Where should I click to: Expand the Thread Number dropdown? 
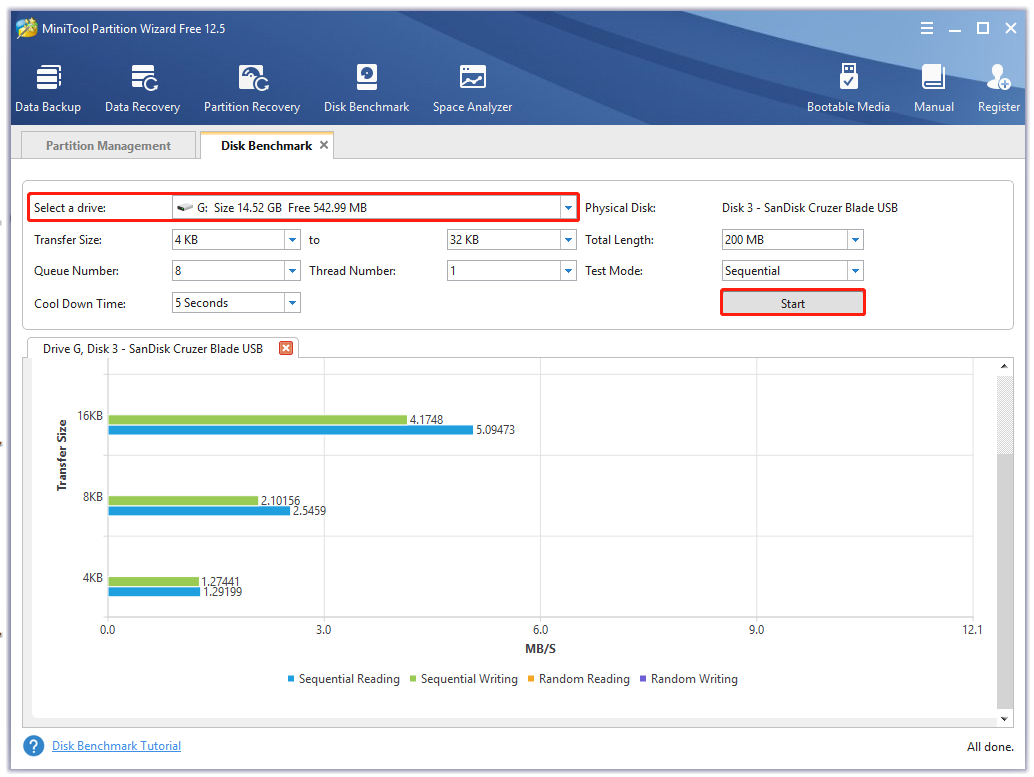(x=568, y=270)
